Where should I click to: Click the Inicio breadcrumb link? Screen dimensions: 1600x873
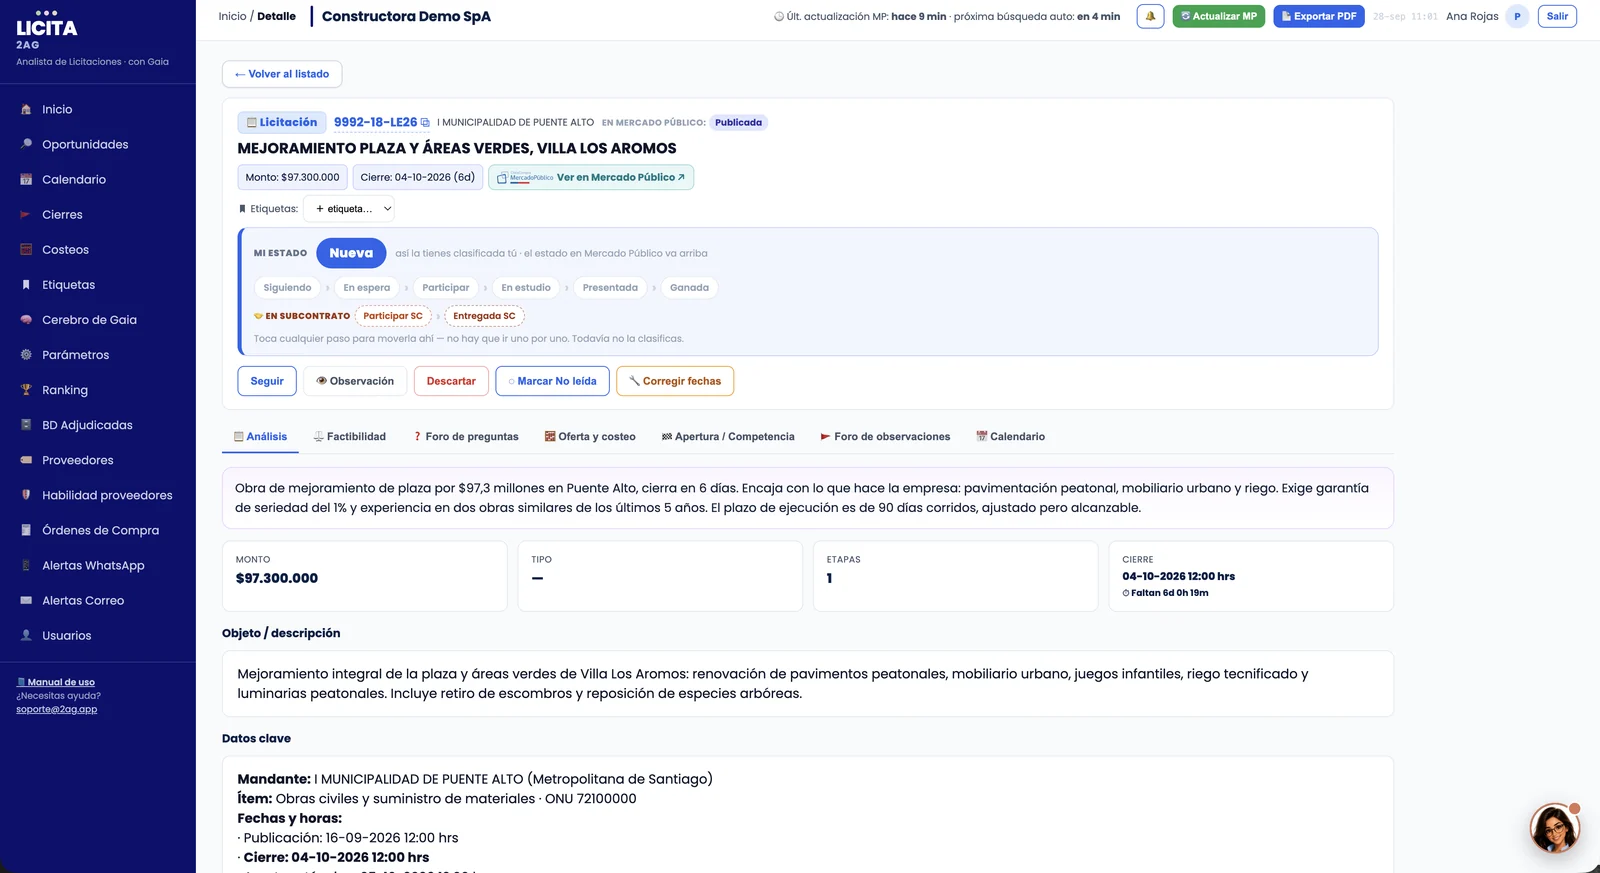[232, 16]
